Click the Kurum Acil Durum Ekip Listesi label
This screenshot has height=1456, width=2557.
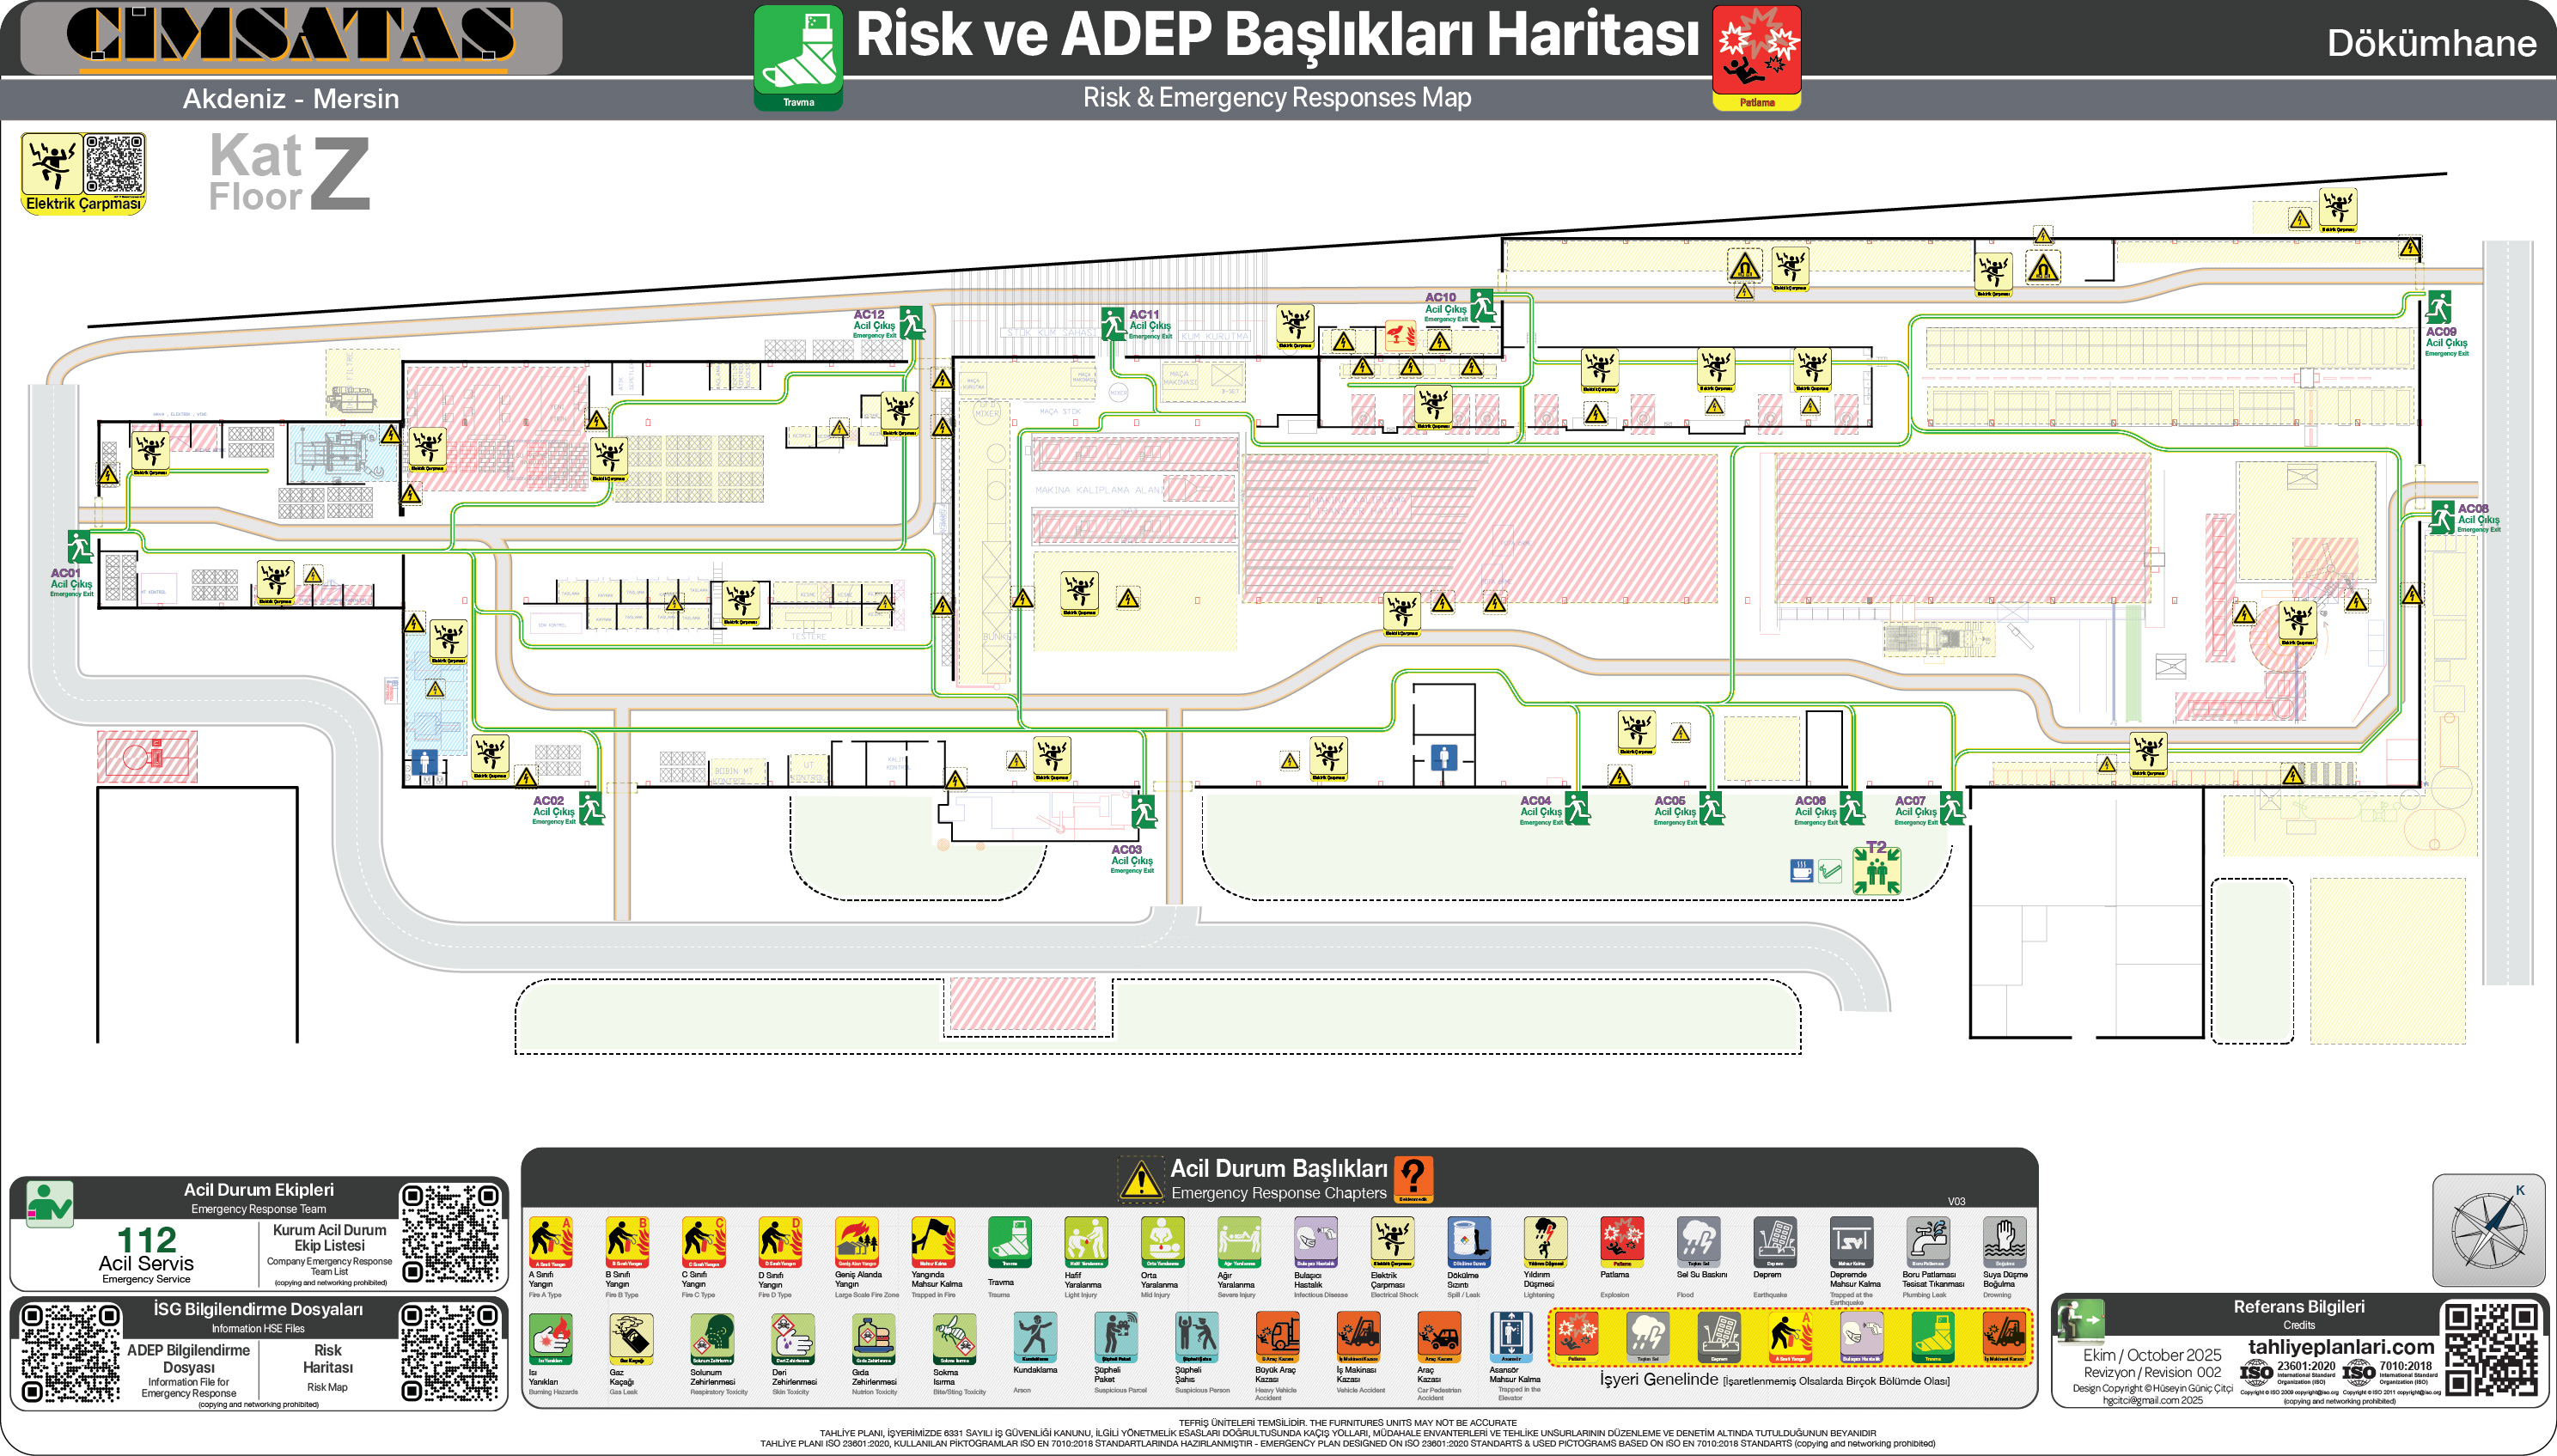(x=329, y=1238)
